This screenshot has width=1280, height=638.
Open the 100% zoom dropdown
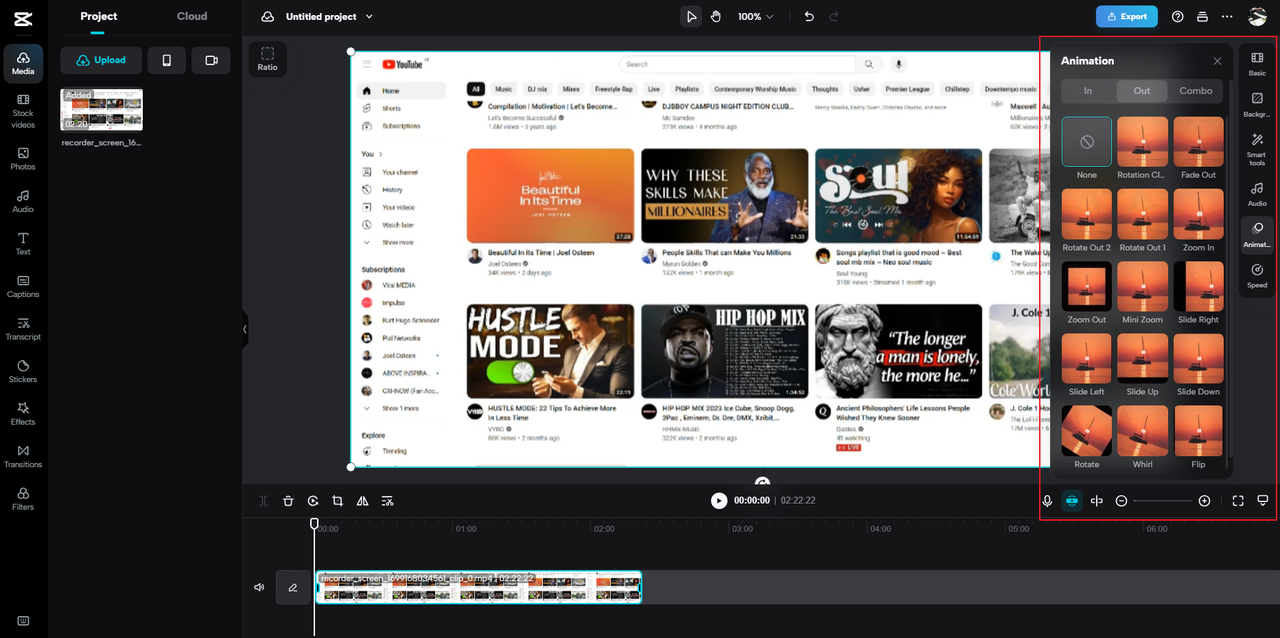(756, 16)
